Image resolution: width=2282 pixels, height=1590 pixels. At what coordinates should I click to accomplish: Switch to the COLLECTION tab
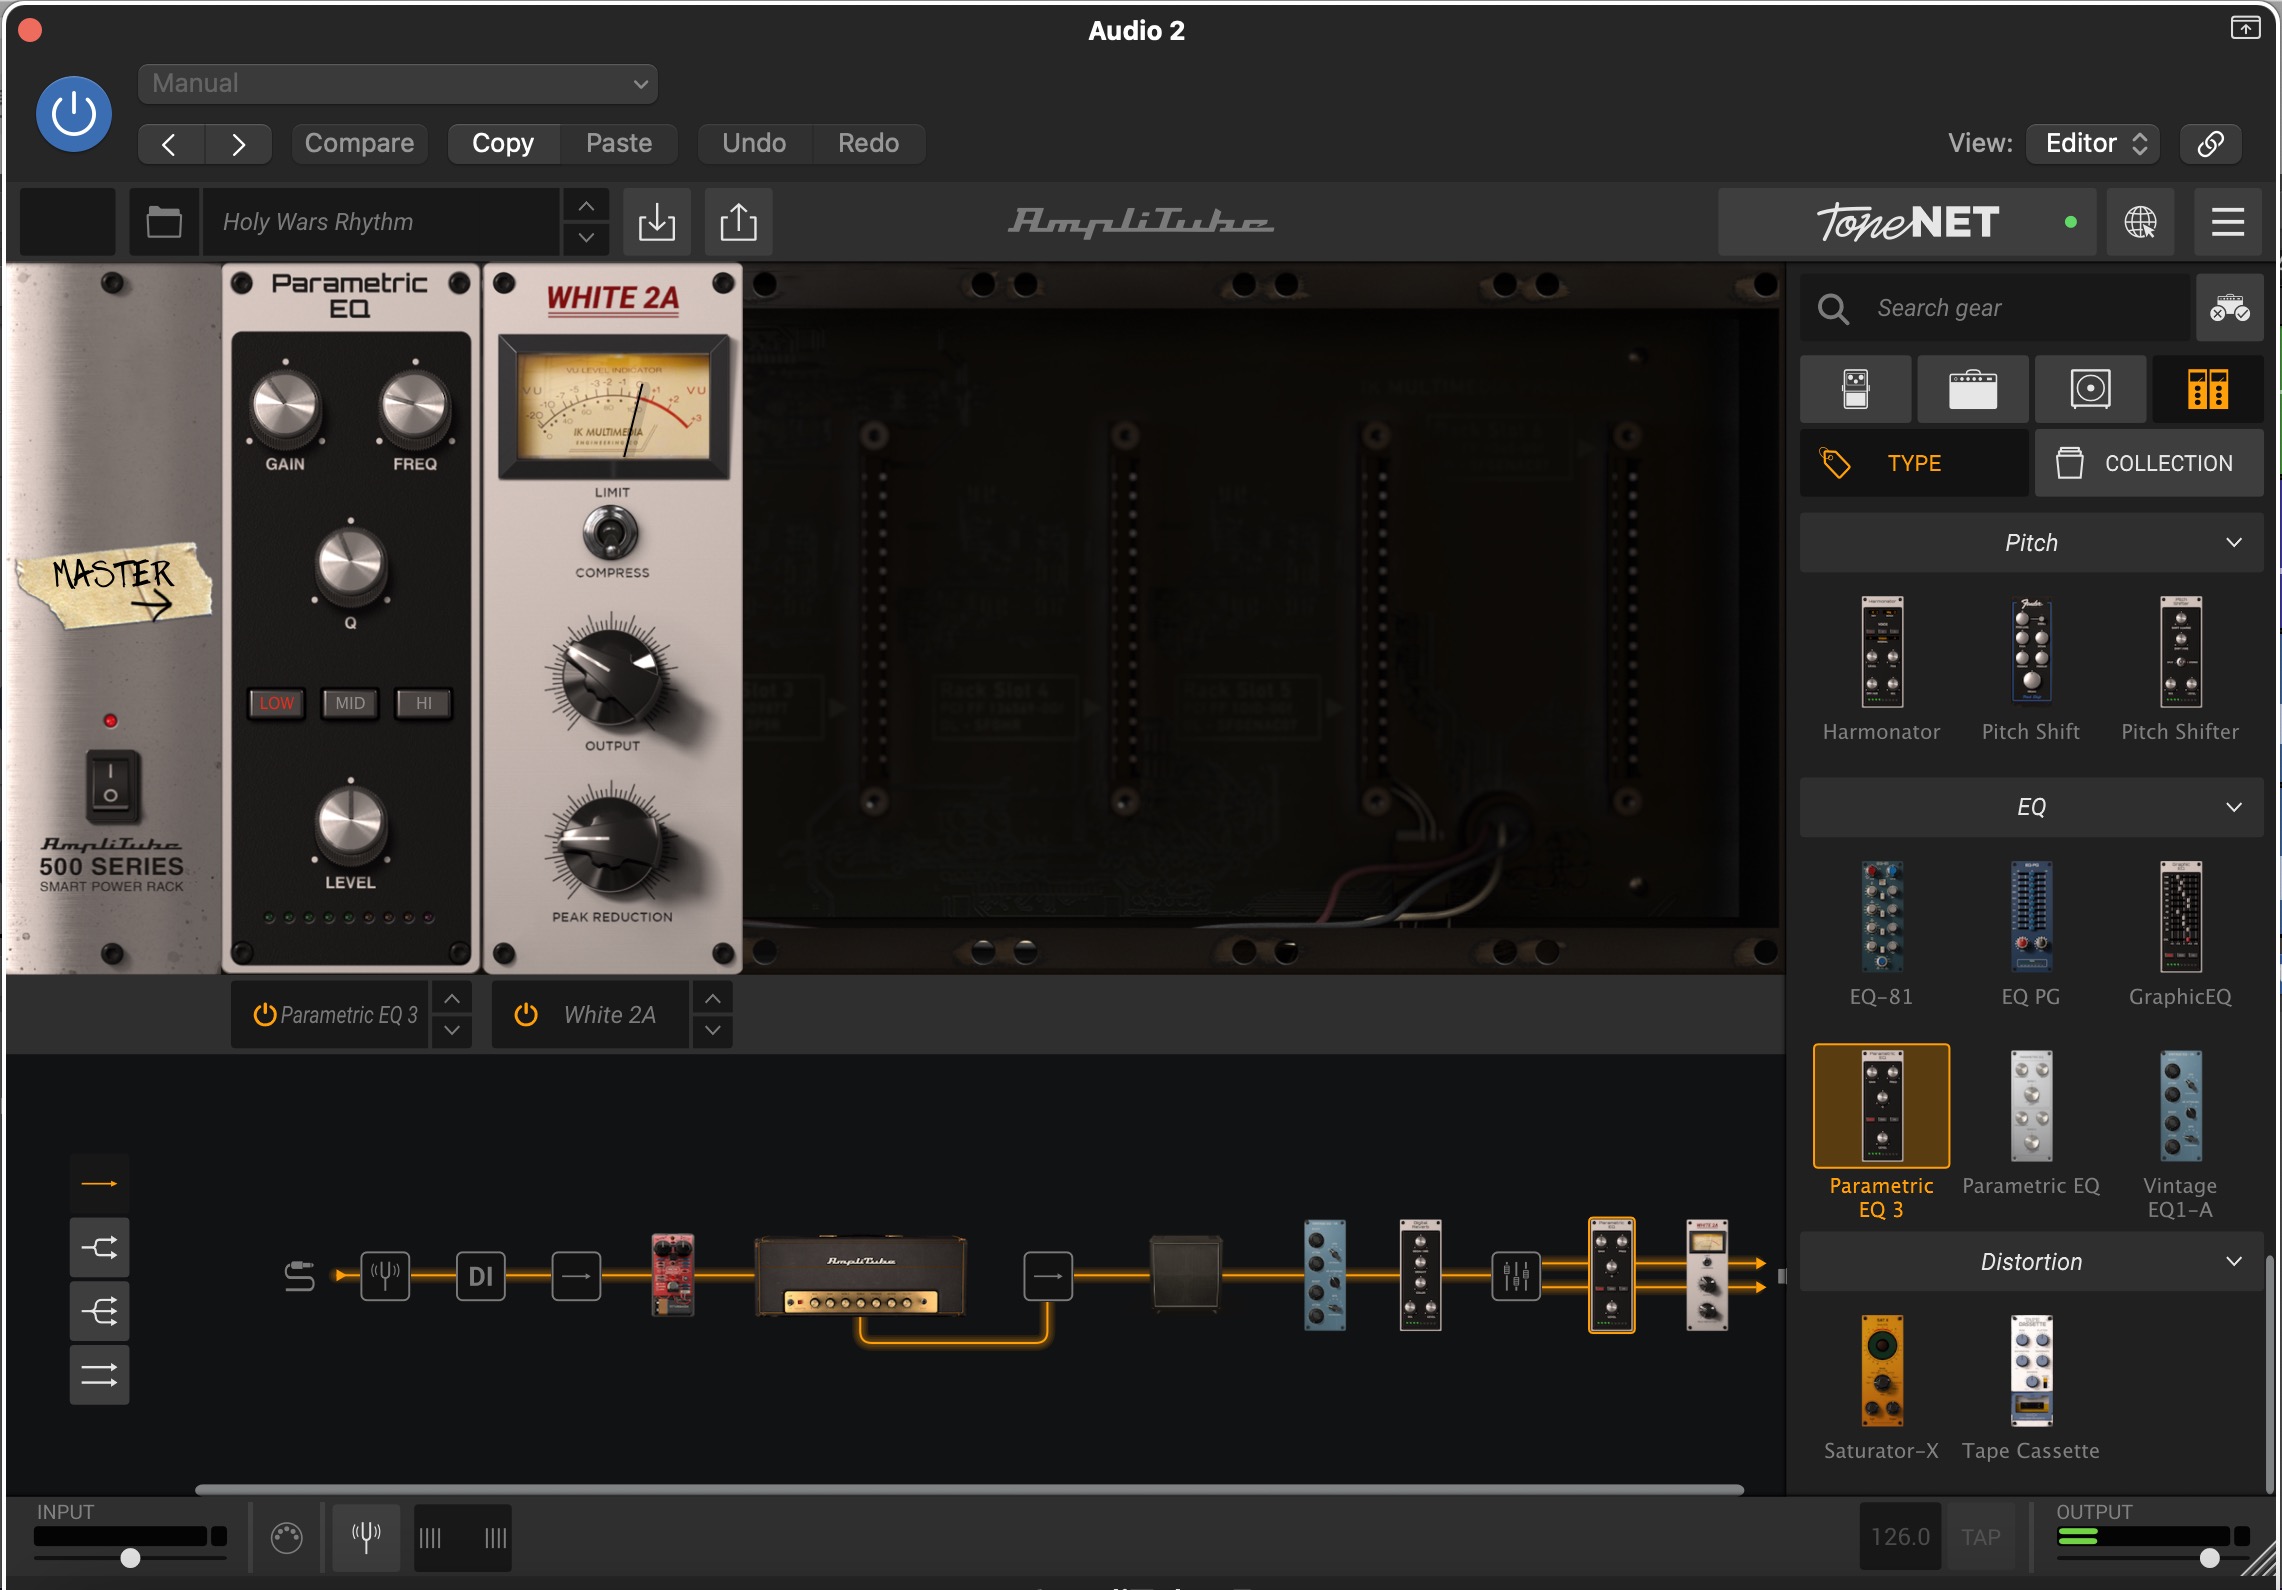coord(2149,463)
